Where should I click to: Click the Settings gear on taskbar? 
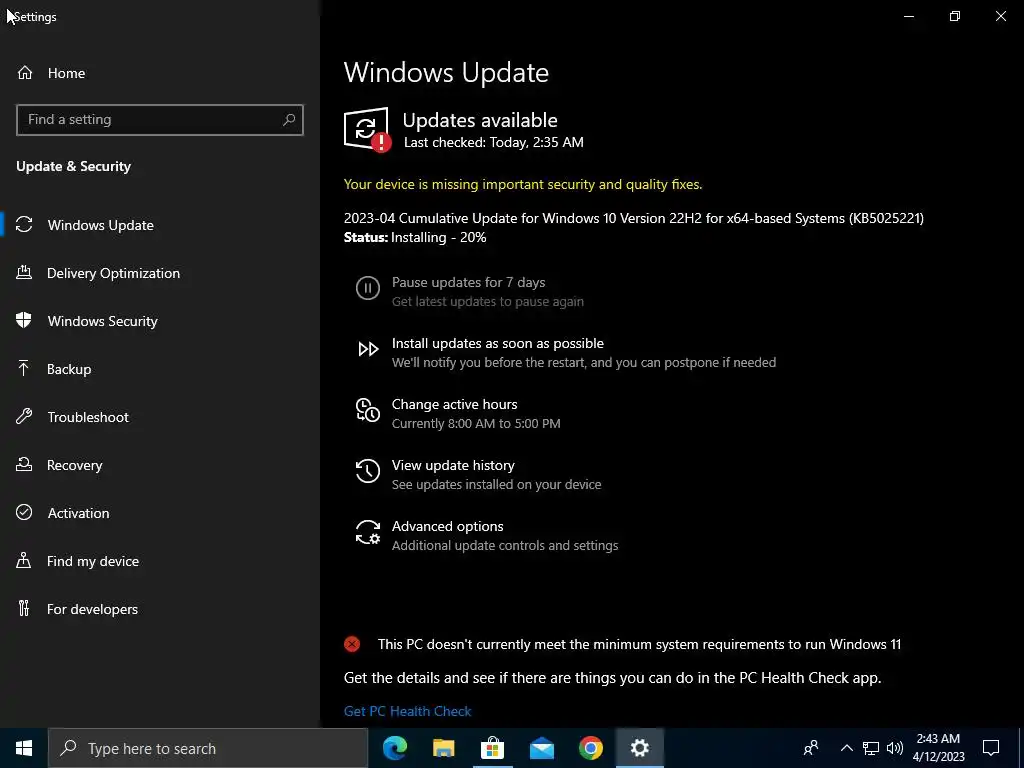tap(640, 748)
